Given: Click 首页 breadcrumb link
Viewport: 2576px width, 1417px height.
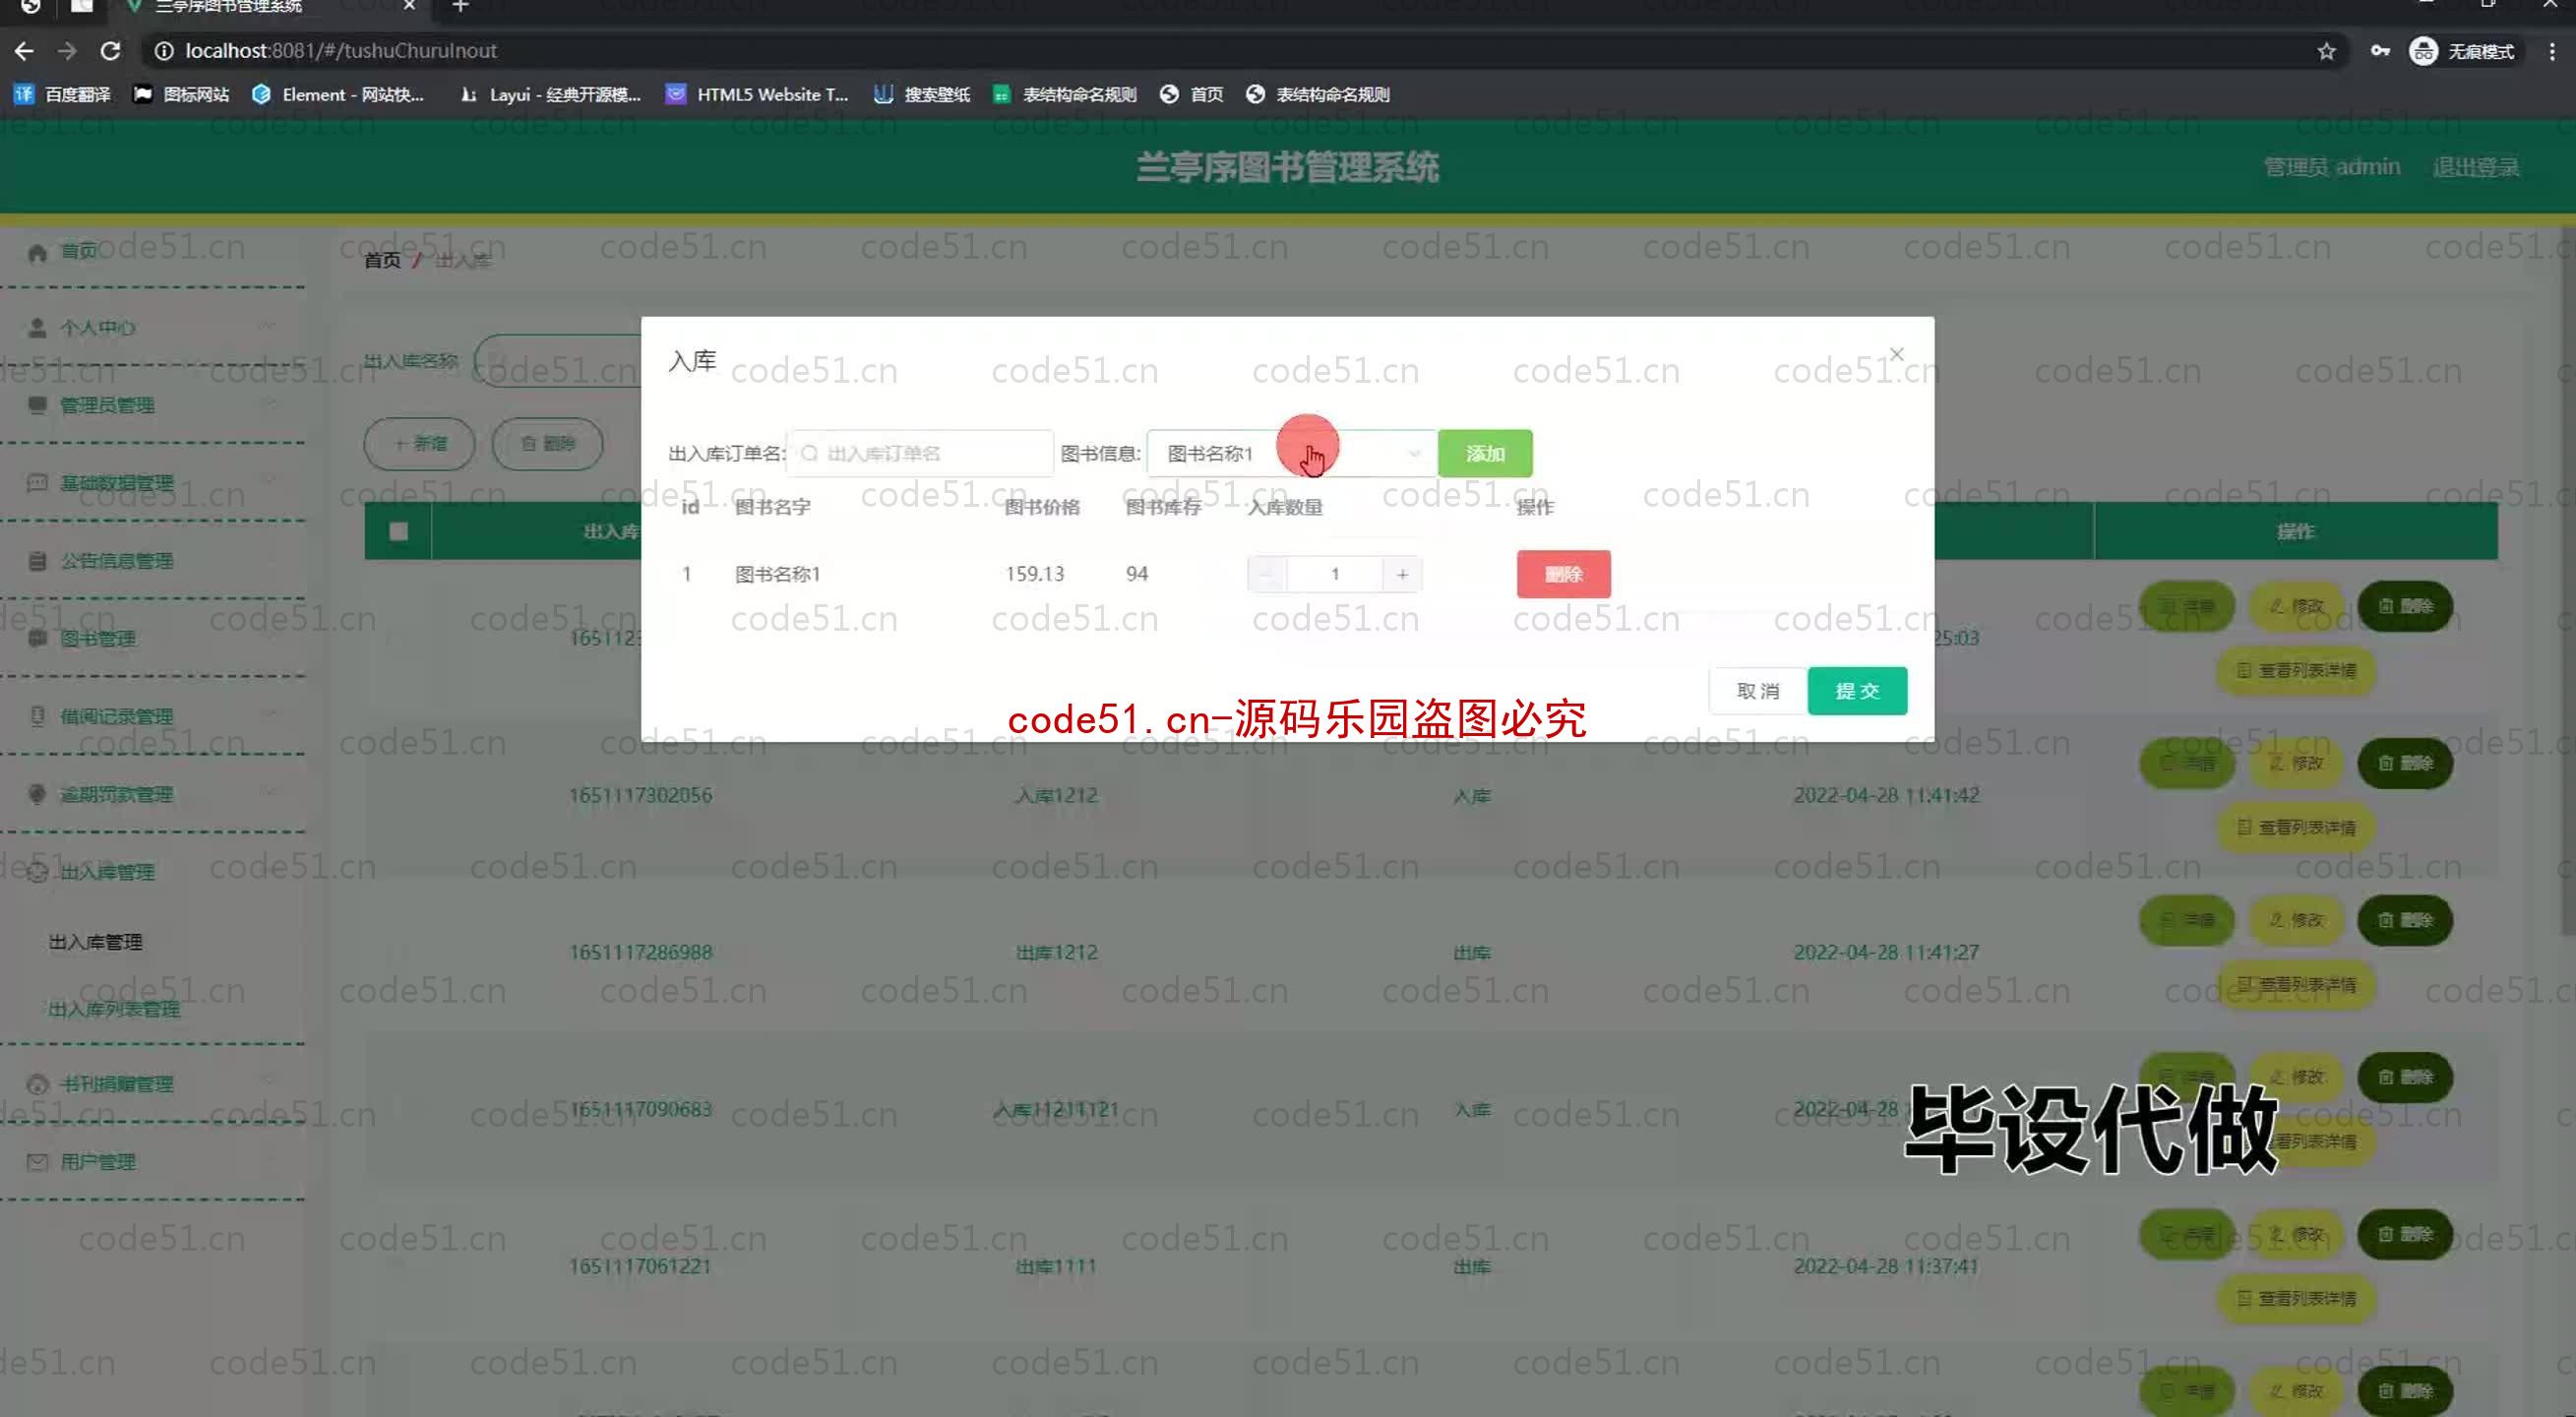Looking at the screenshot, I should 382,260.
